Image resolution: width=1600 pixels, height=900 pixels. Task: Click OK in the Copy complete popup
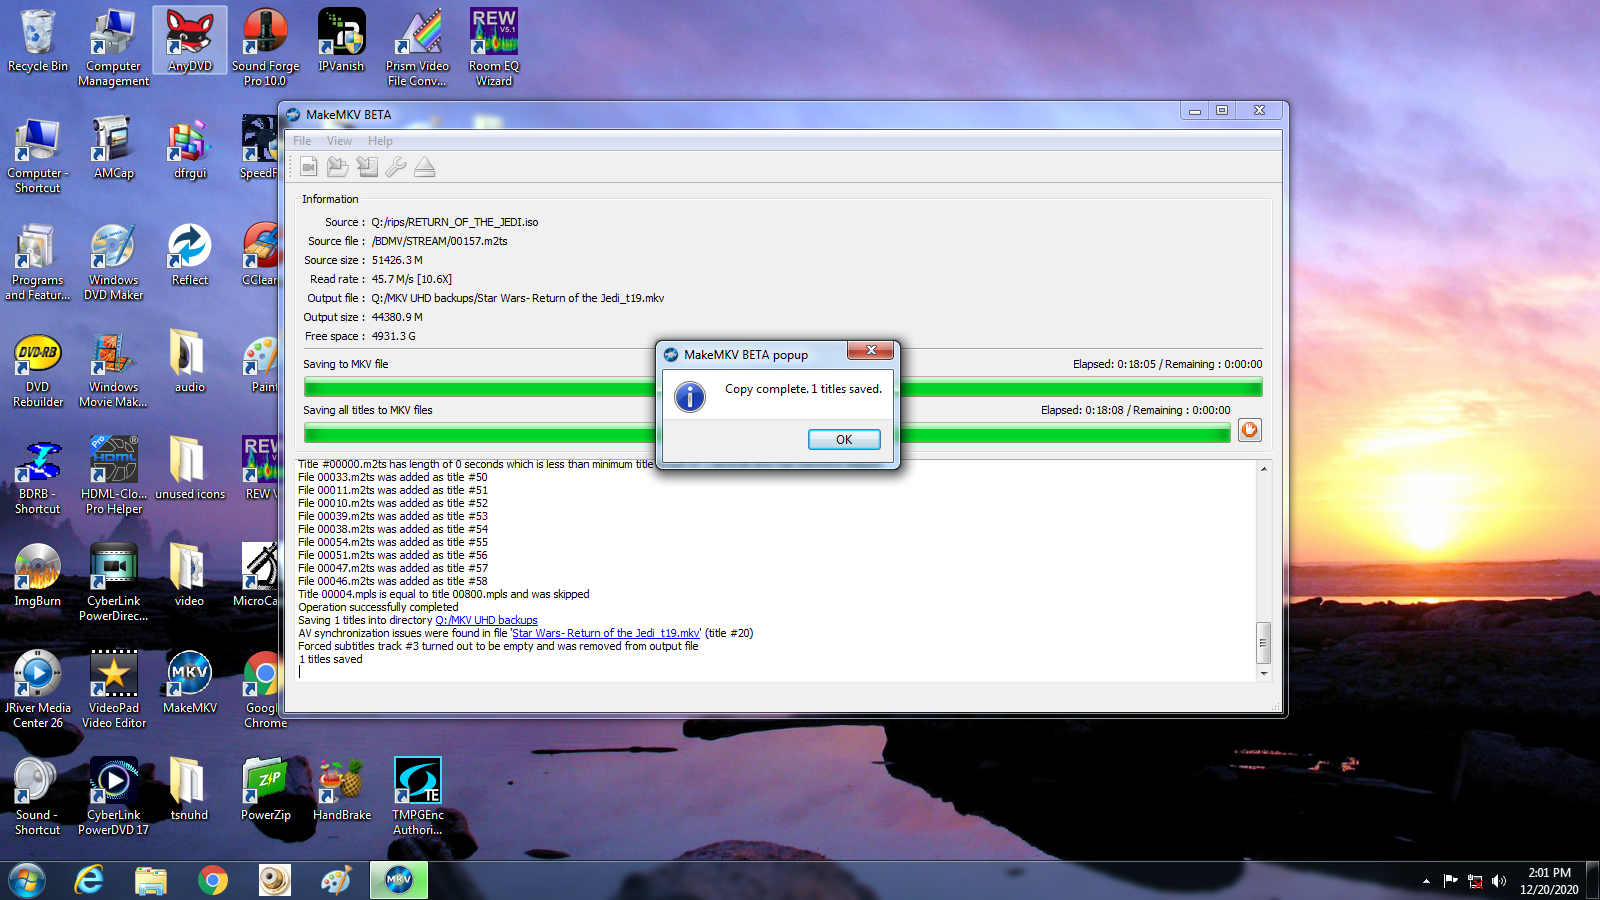pos(844,440)
